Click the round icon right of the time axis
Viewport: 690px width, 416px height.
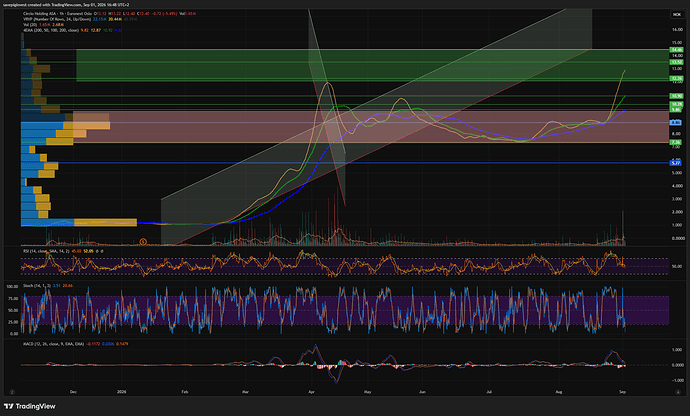(678, 391)
